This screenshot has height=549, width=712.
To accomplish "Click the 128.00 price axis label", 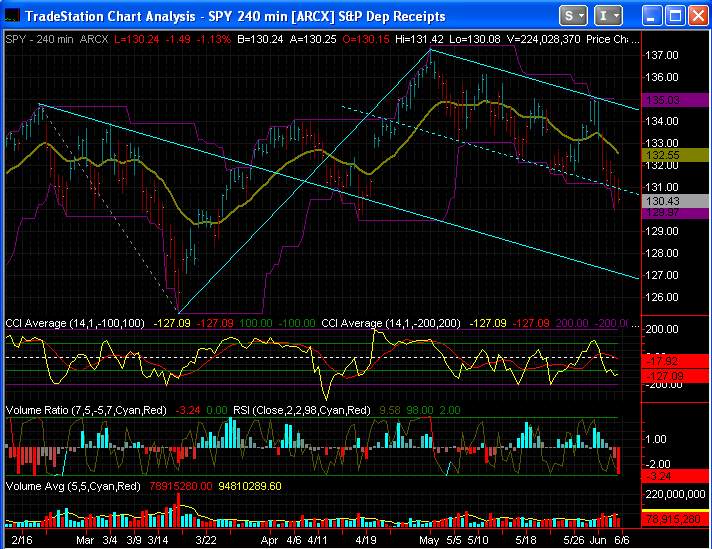I will coord(662,253).
